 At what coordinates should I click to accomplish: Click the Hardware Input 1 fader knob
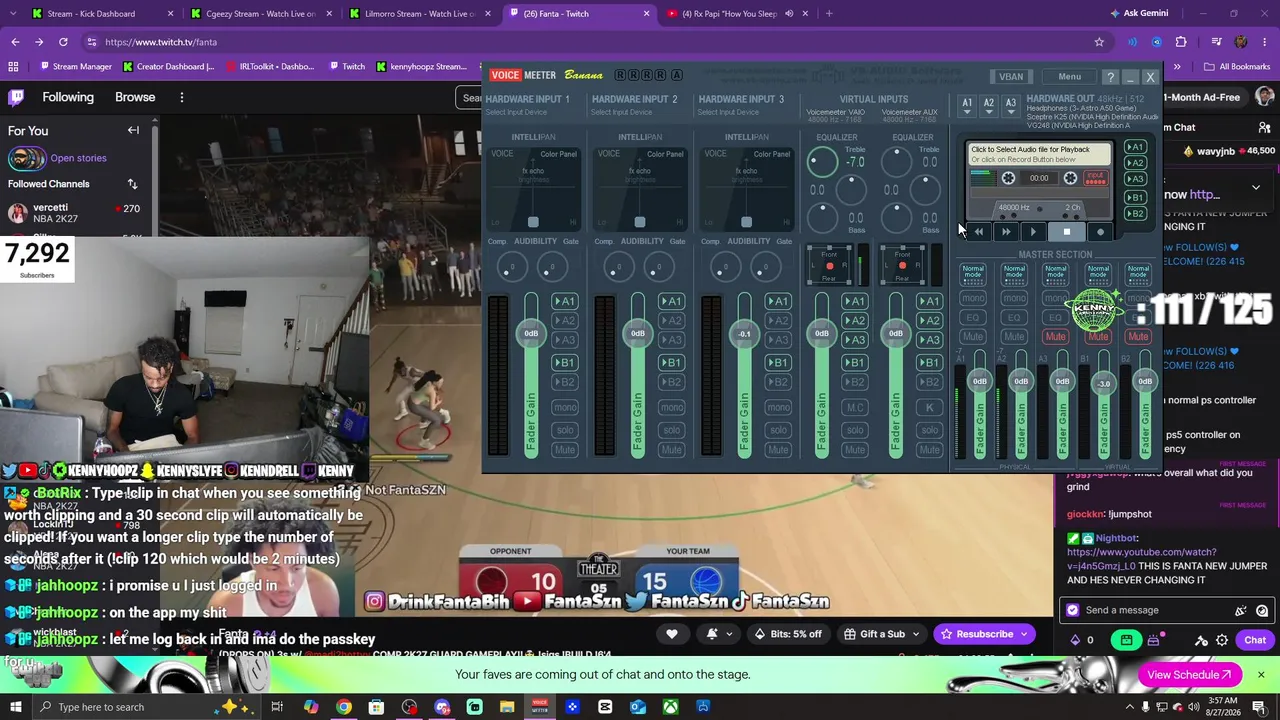pyautogui.click(x=531, y=333)
